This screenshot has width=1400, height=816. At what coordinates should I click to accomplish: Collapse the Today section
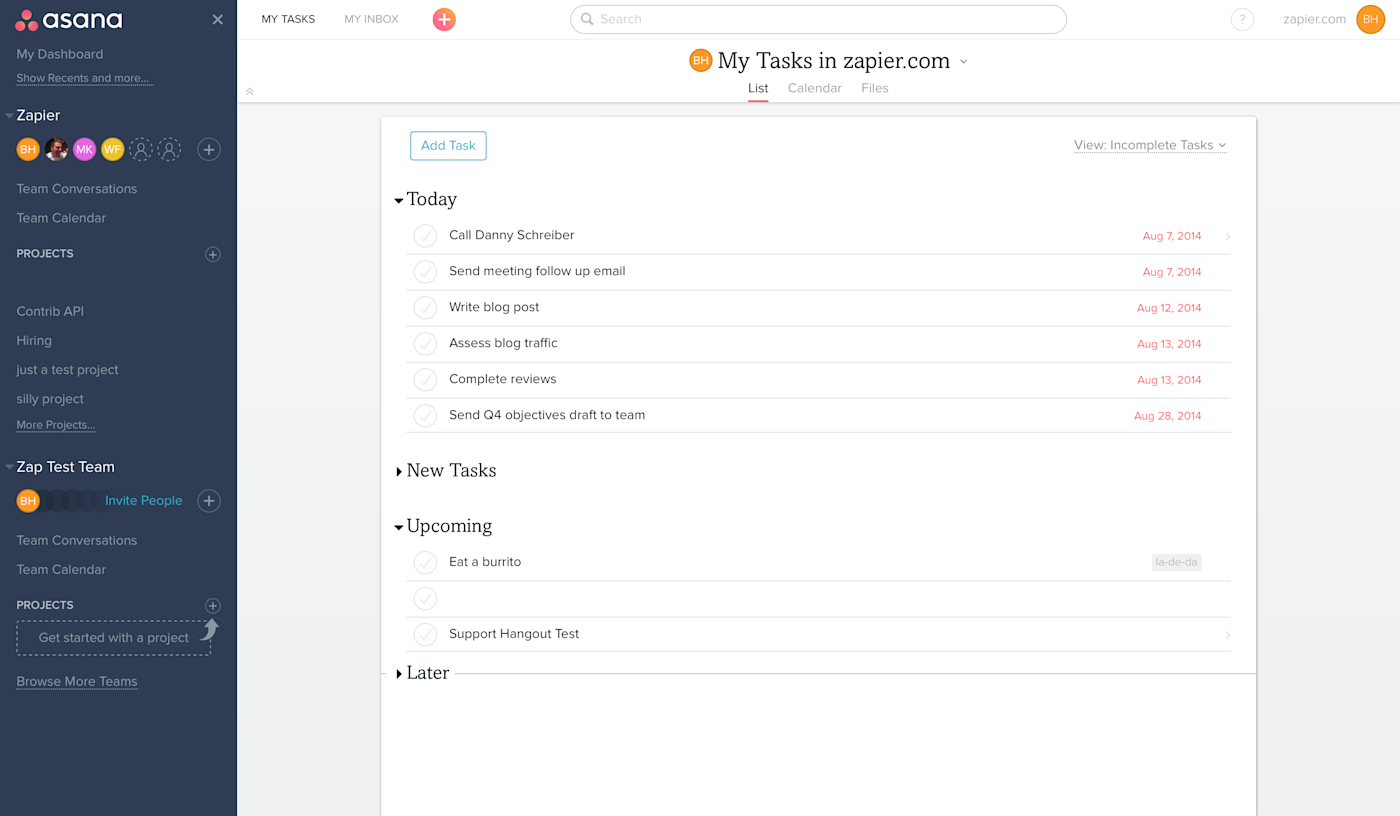click(x=399, y=201)
